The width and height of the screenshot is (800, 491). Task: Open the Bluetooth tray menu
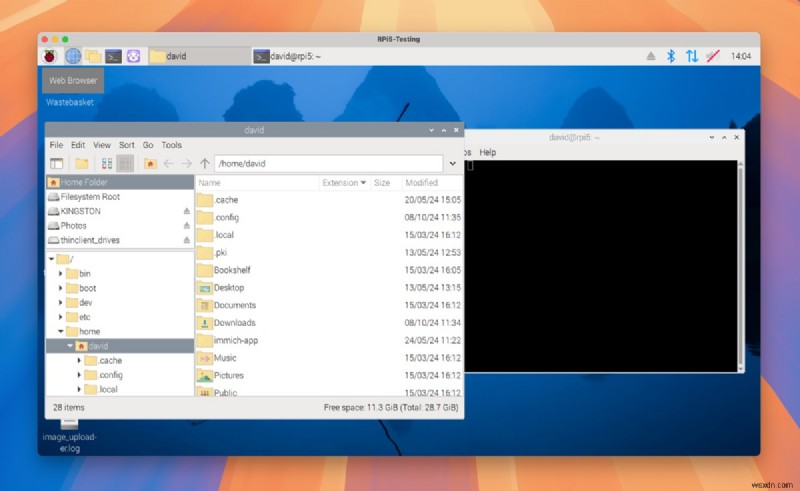pyautogui.click(x=671, y=56)
